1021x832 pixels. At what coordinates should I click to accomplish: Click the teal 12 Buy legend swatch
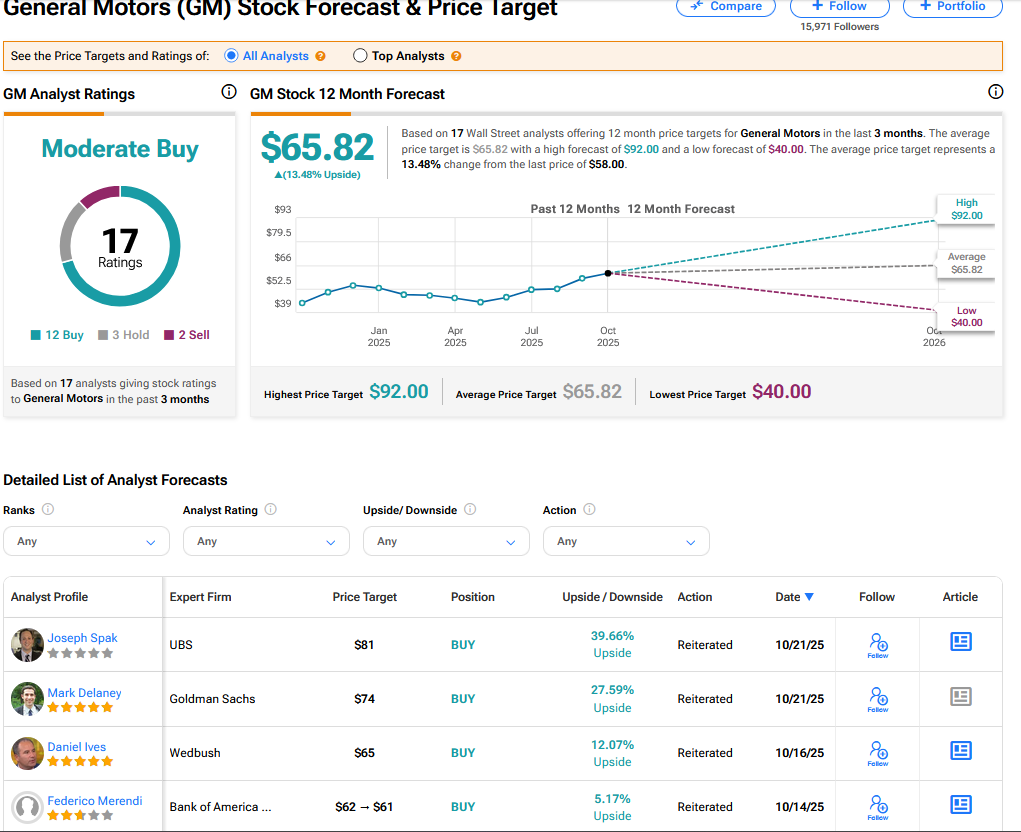tap(38, 335)
